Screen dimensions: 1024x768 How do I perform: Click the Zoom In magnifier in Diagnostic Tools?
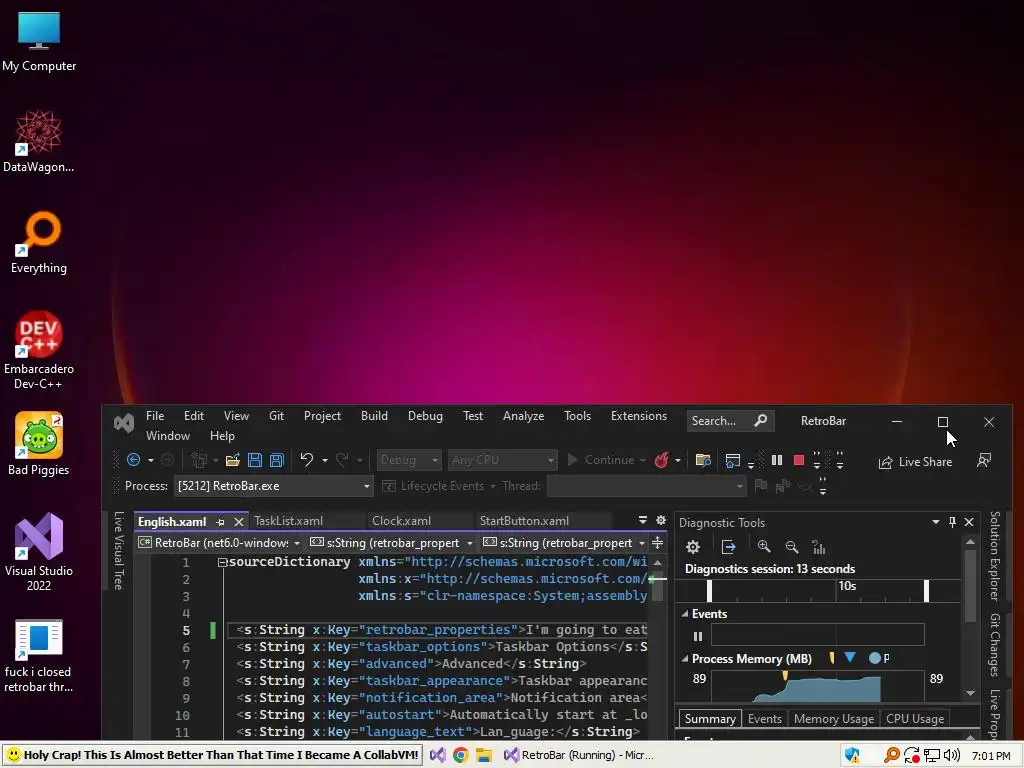(763, 547)
